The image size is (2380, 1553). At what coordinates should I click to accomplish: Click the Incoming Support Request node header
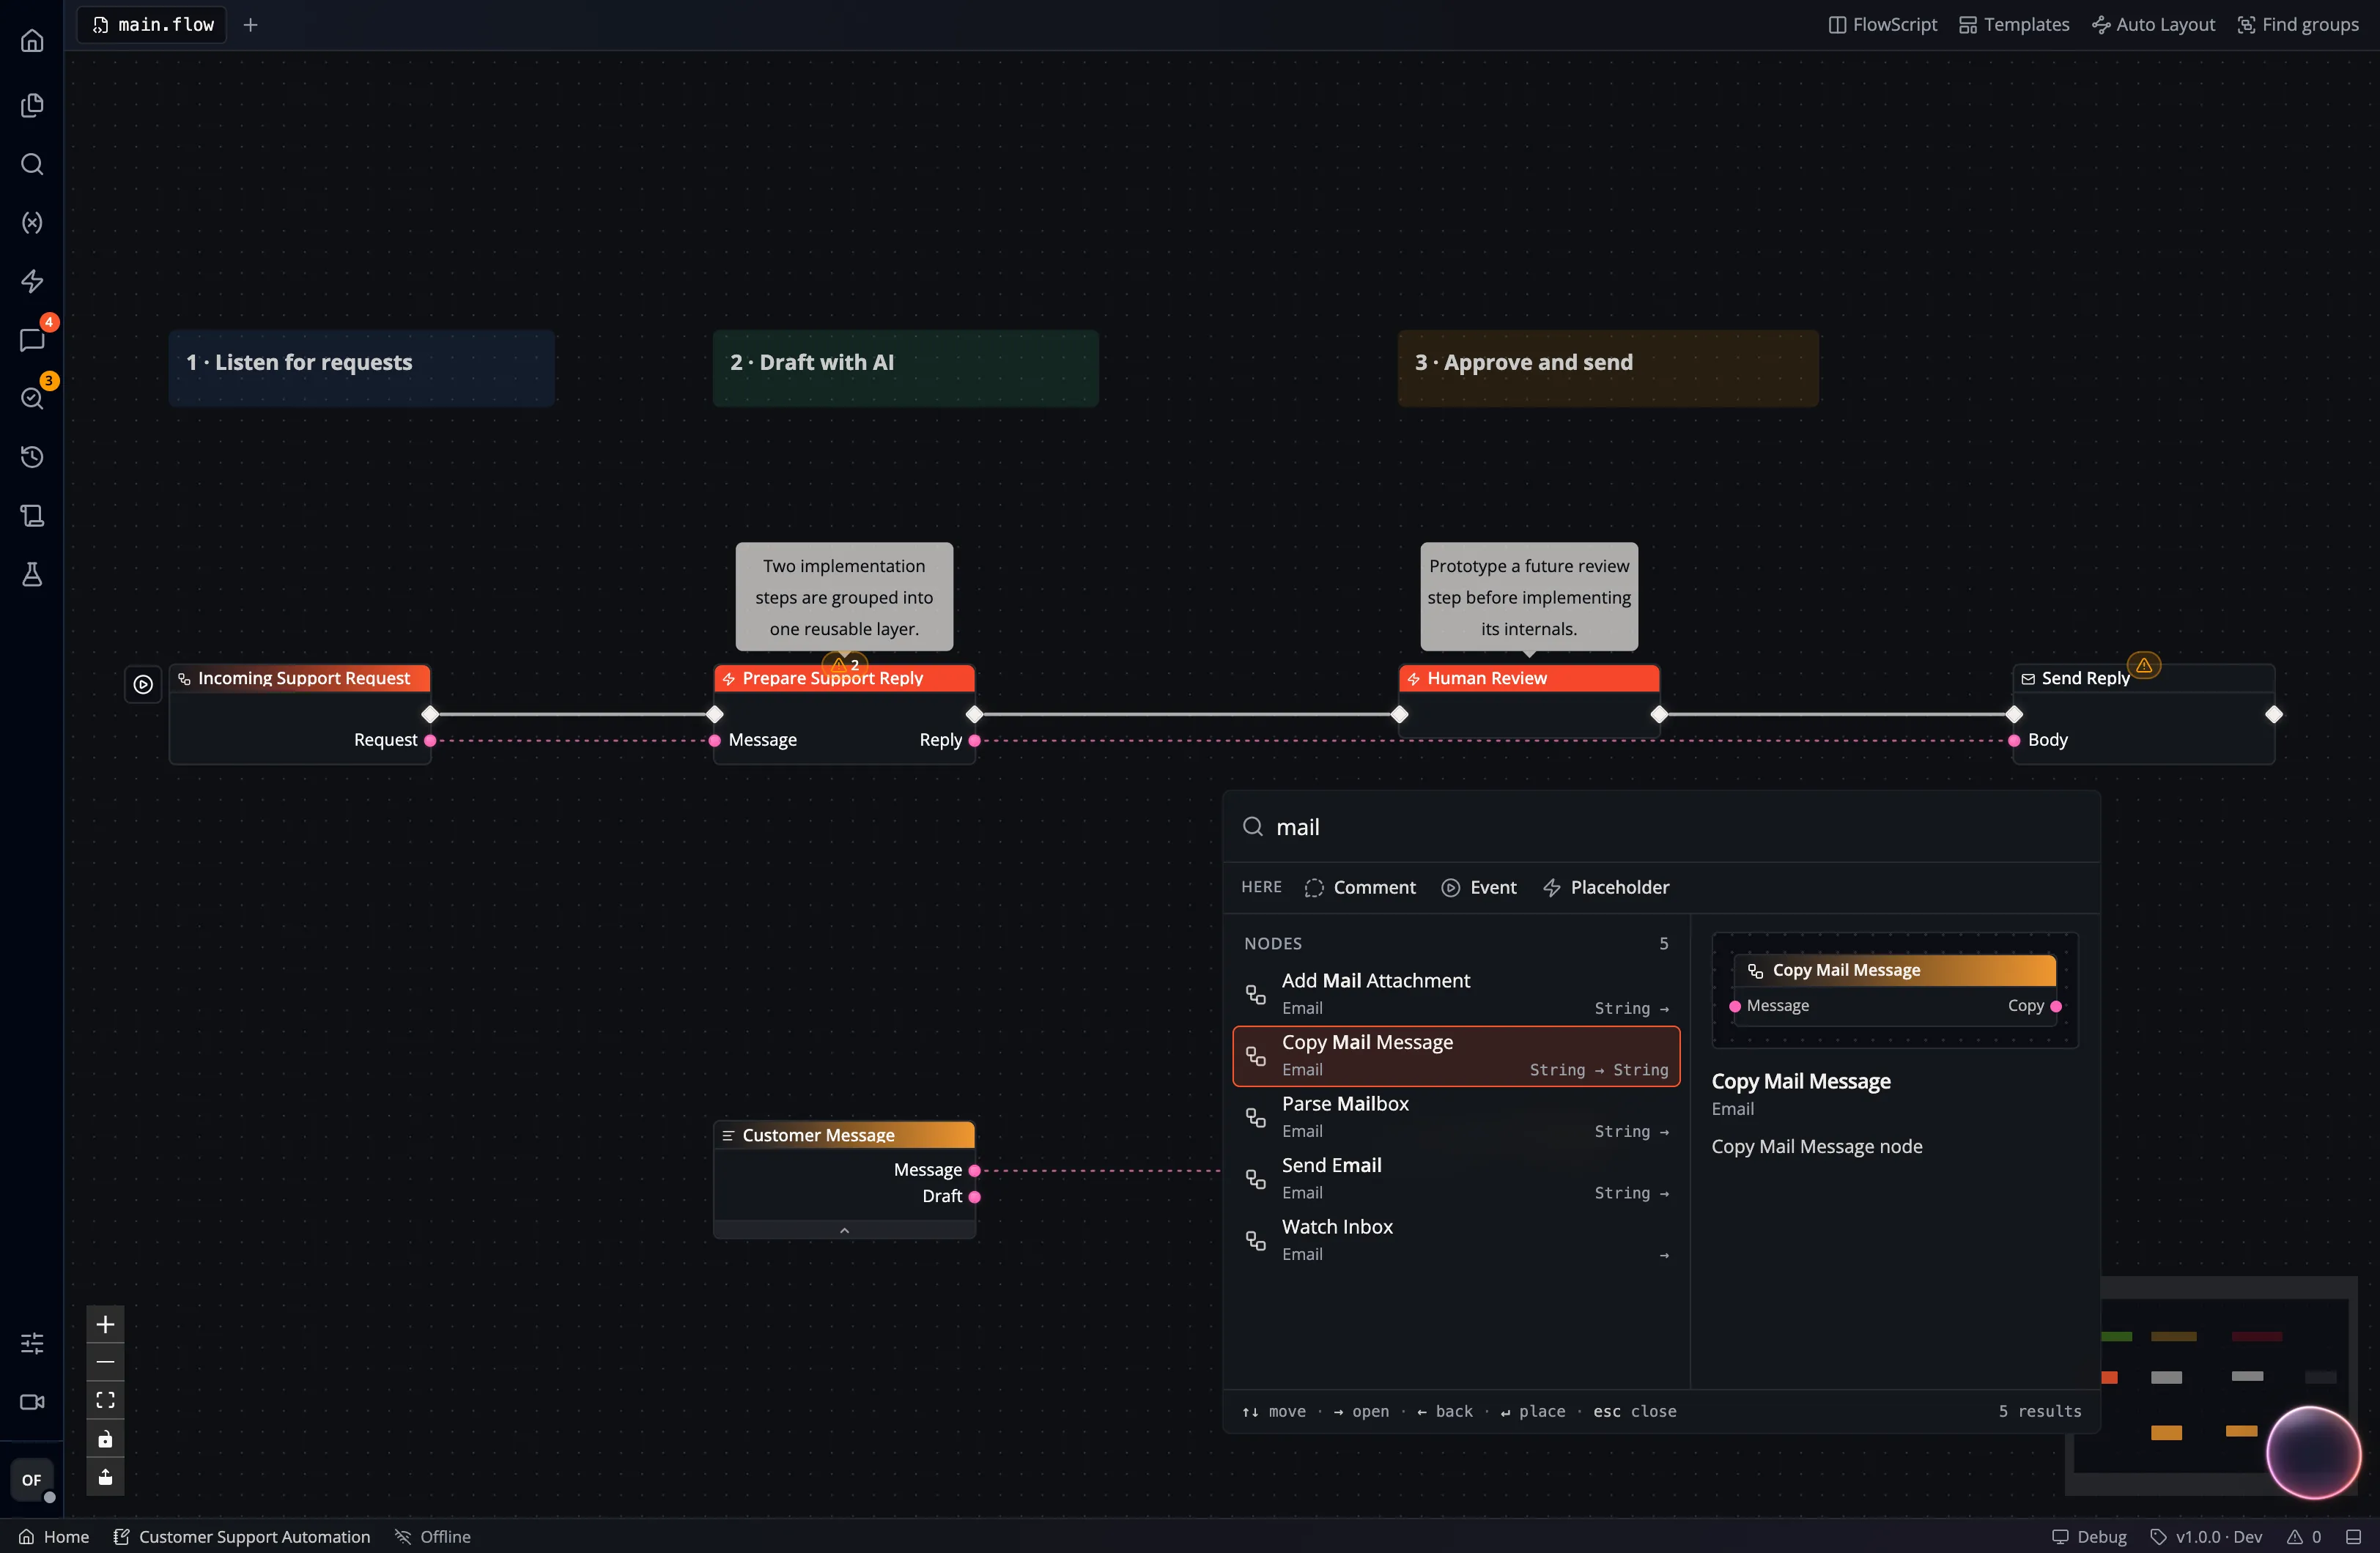point(300,678)
